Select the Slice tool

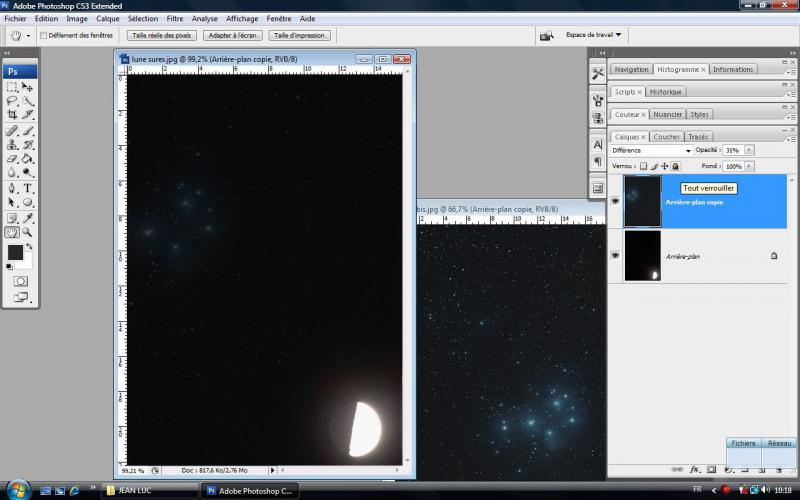click(x=28, y=115)
